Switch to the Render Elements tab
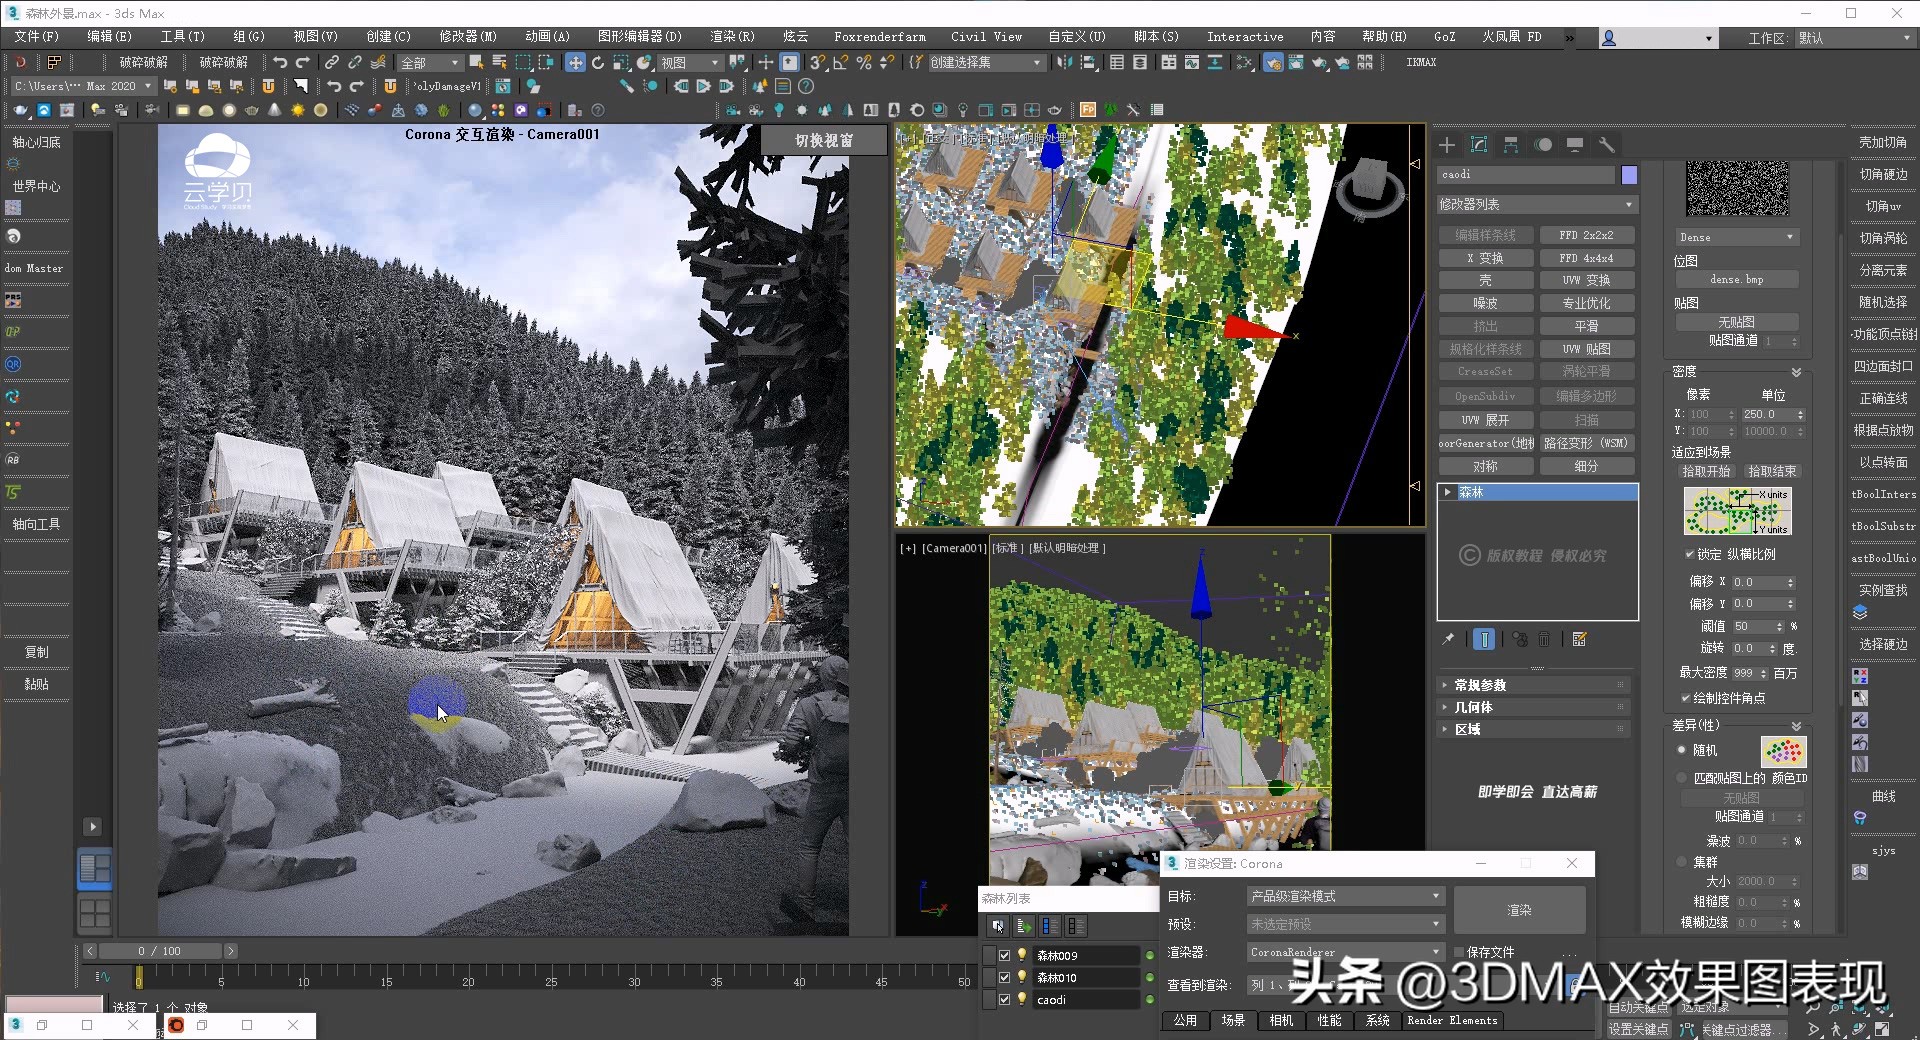Image resolution: width=1920 pixels, height=1040 pixels. 1453,1021
